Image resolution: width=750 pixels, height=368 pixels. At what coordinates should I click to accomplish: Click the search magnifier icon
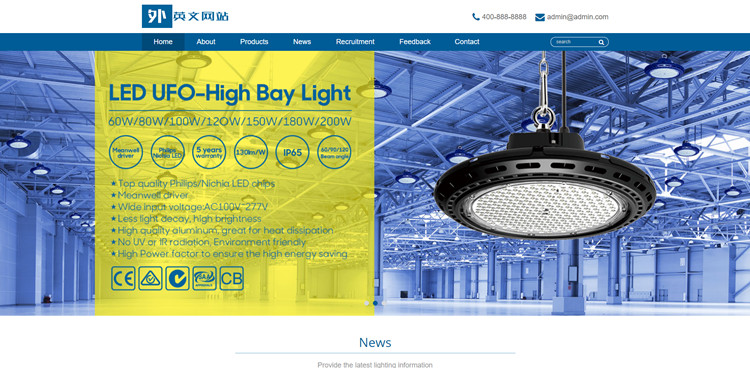601,42
